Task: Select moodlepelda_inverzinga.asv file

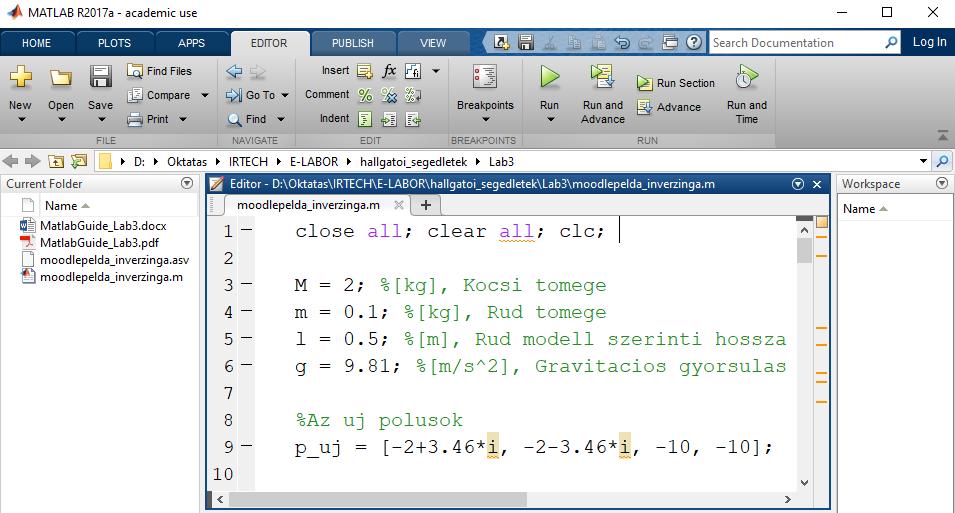Action: pyautogui.click(x=115, y=260)
